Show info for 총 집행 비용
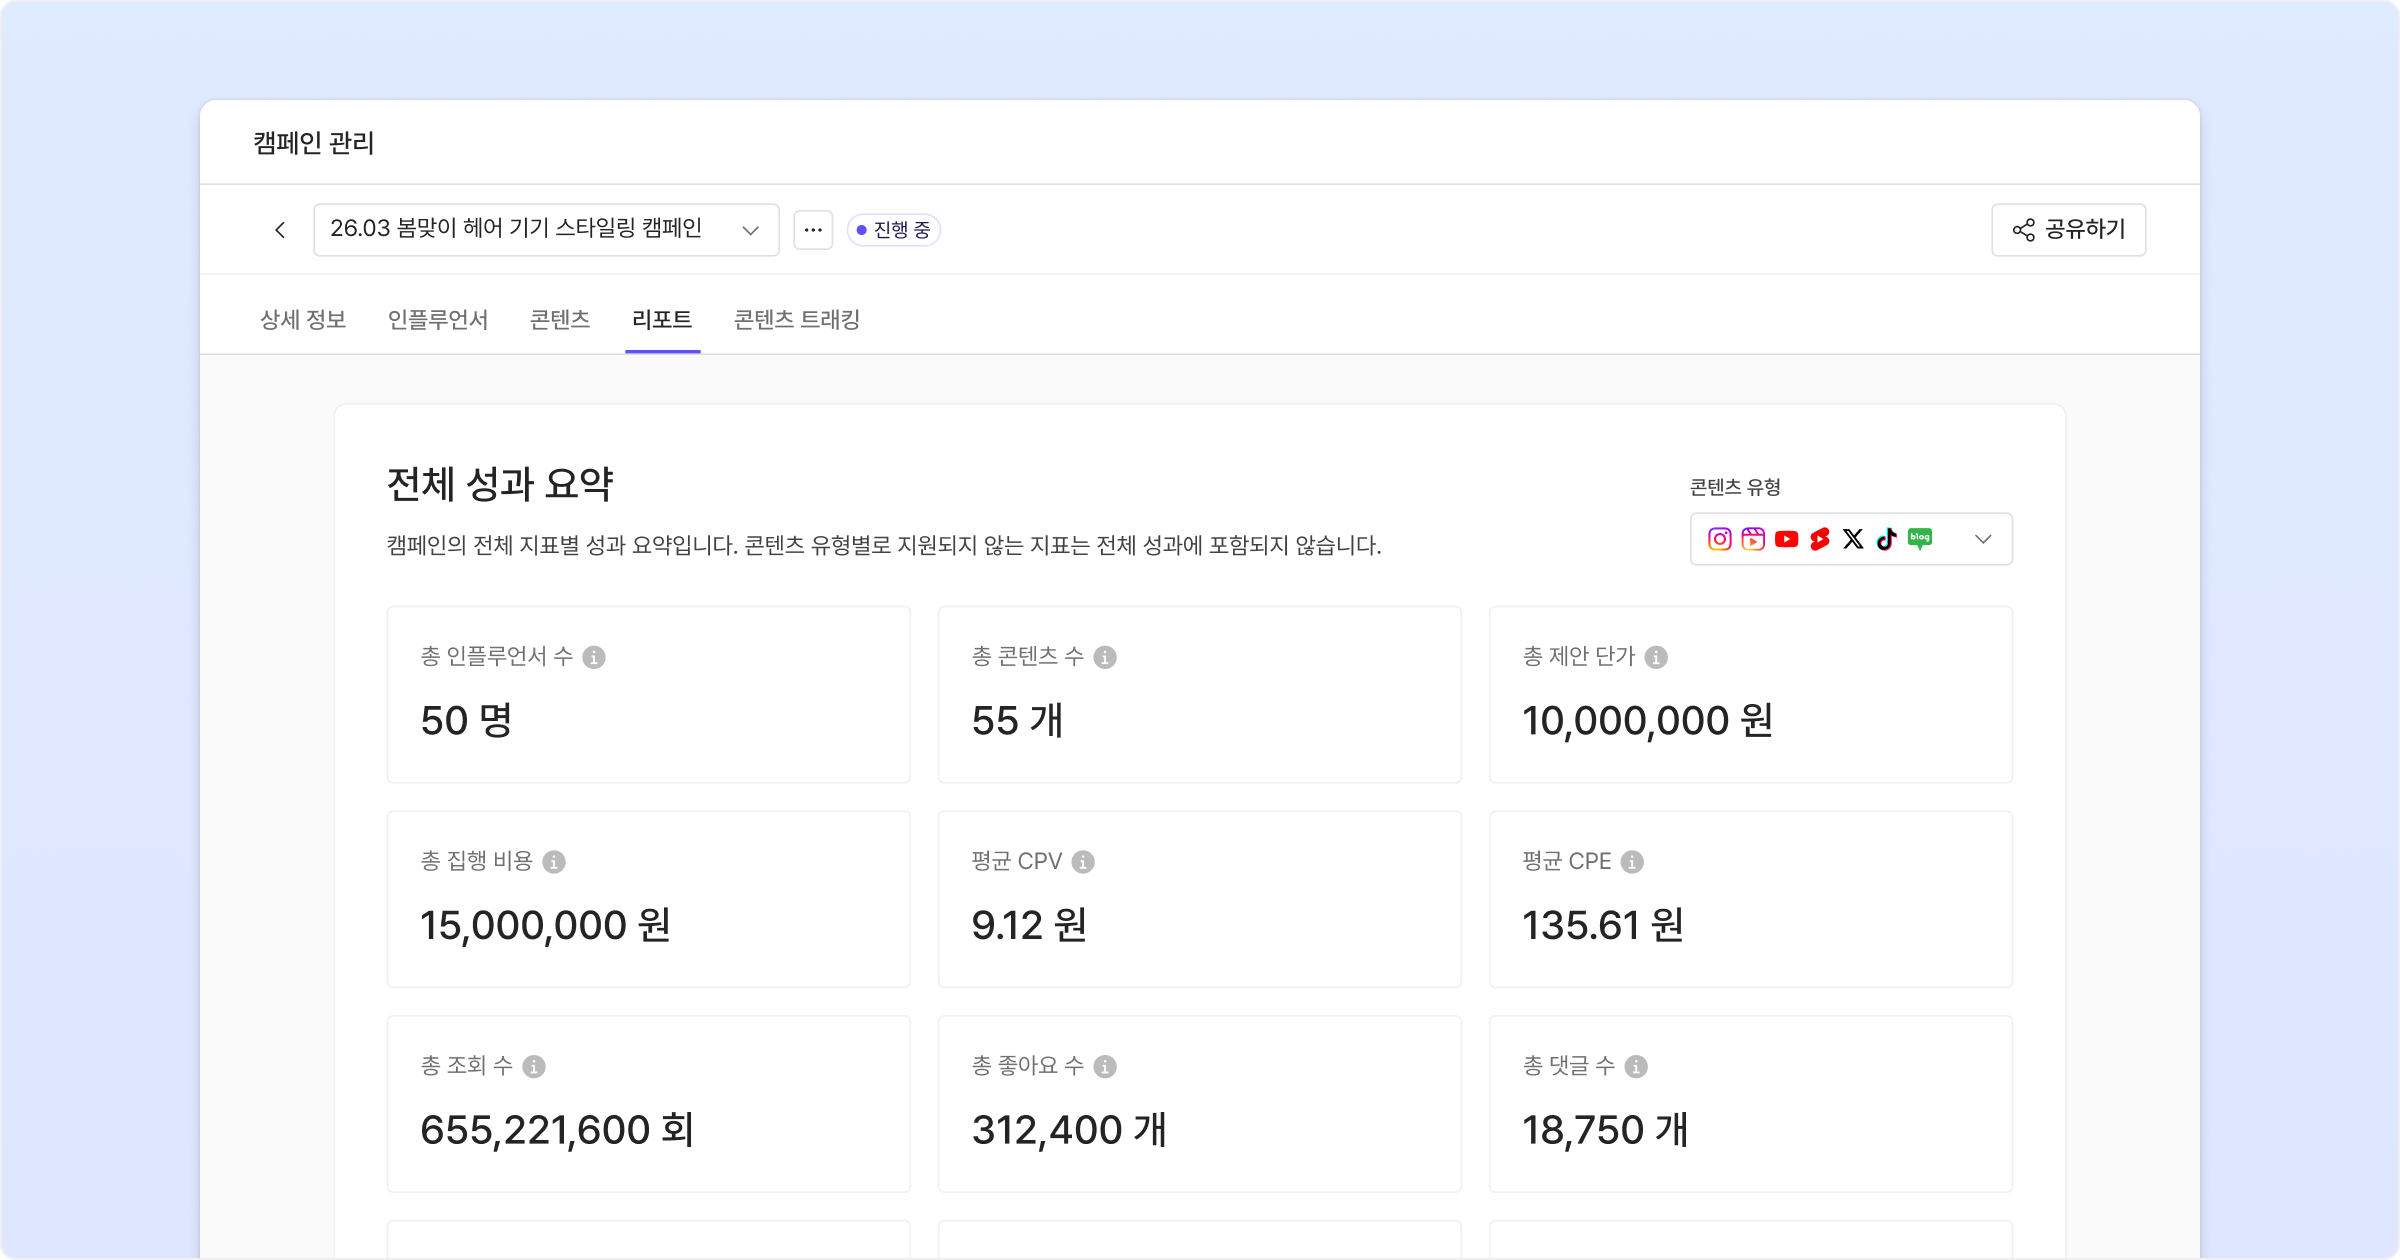 click(554, 862)
